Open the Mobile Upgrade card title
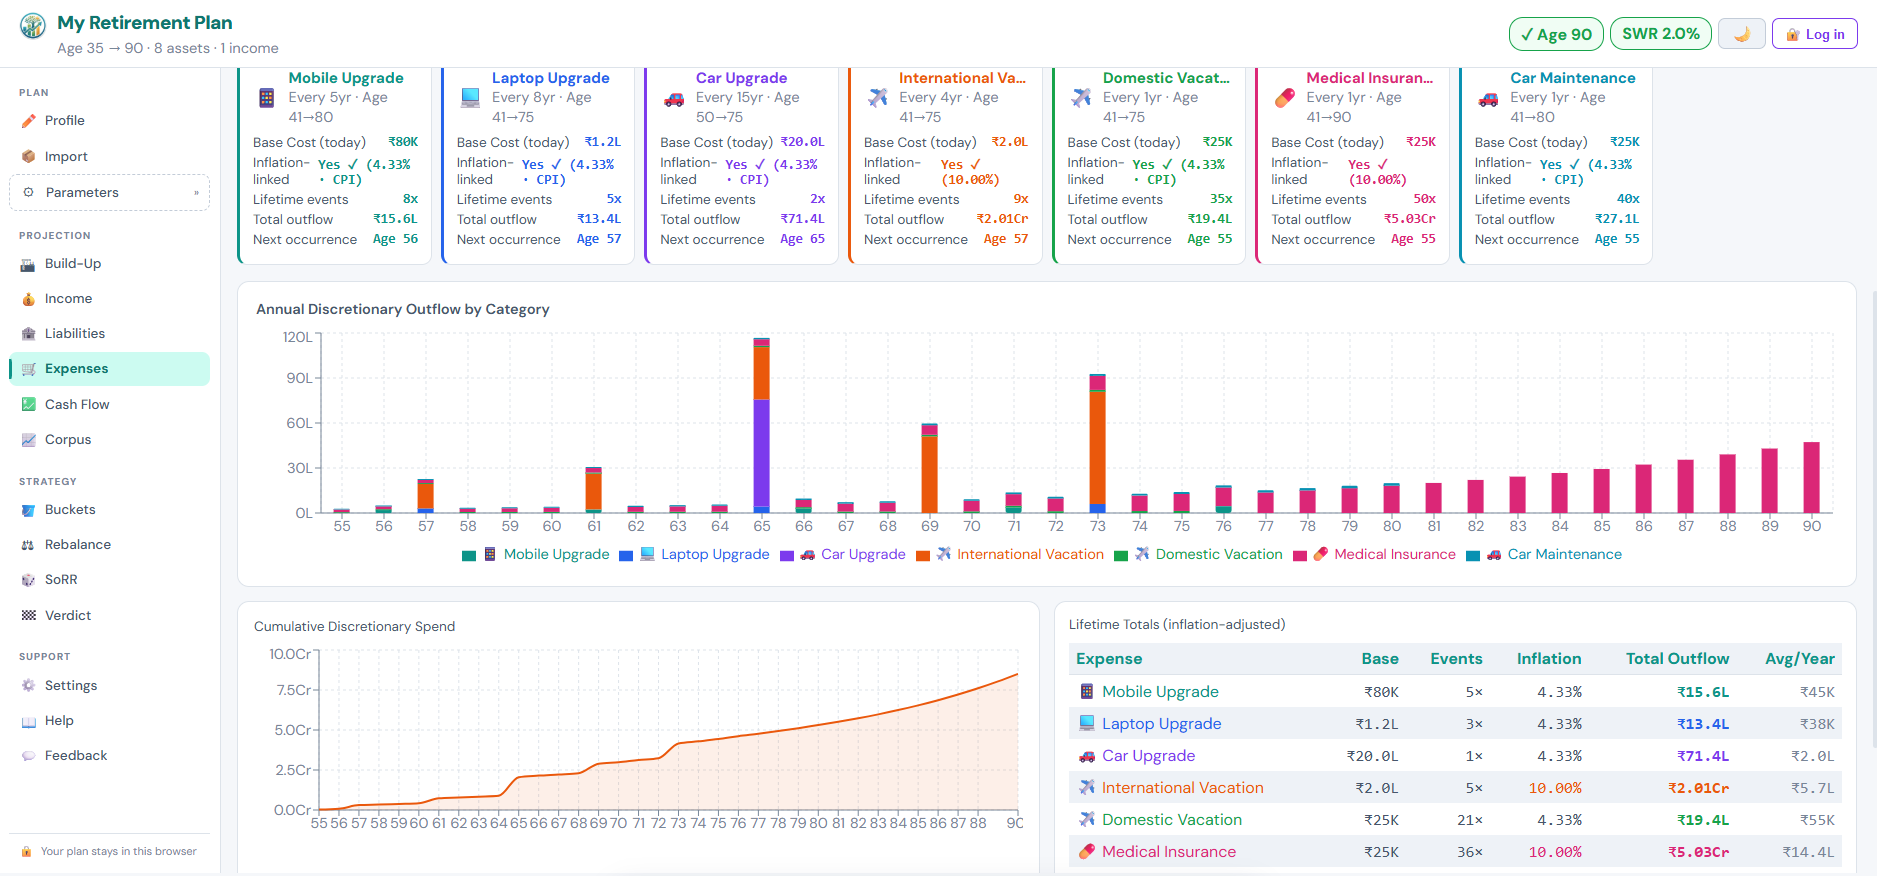1877x876 pixels. tap(346, 78)
